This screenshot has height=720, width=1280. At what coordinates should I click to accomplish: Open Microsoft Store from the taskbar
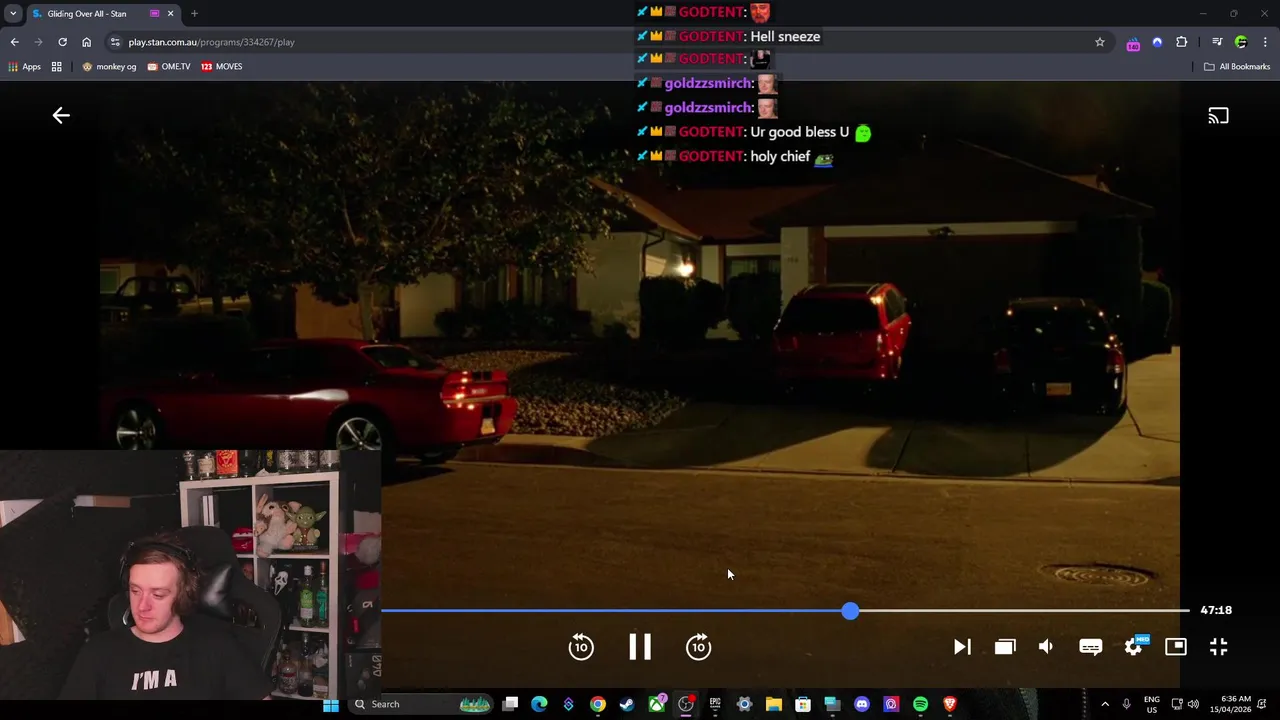[802, 704]
